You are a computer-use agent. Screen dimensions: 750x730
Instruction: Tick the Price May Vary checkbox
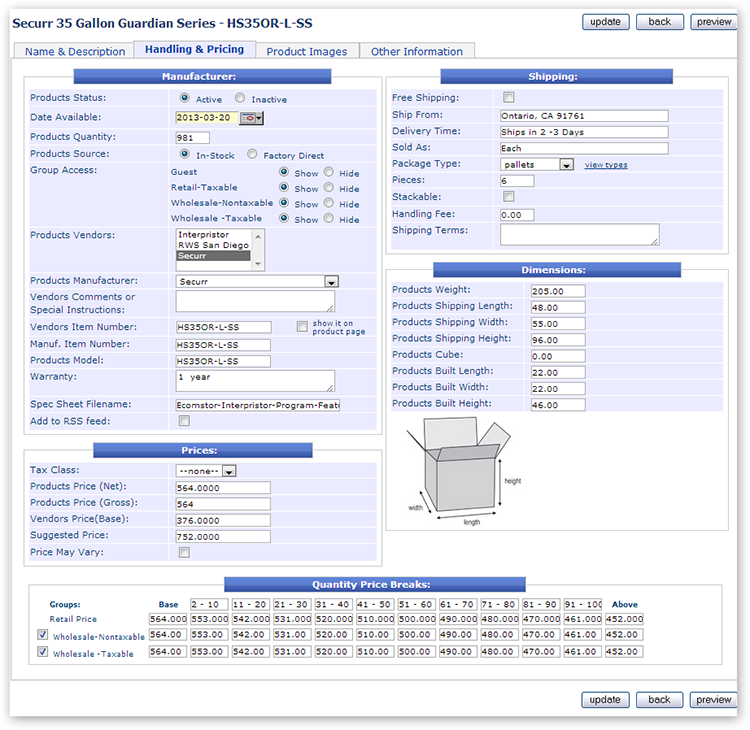pos(184,553)
